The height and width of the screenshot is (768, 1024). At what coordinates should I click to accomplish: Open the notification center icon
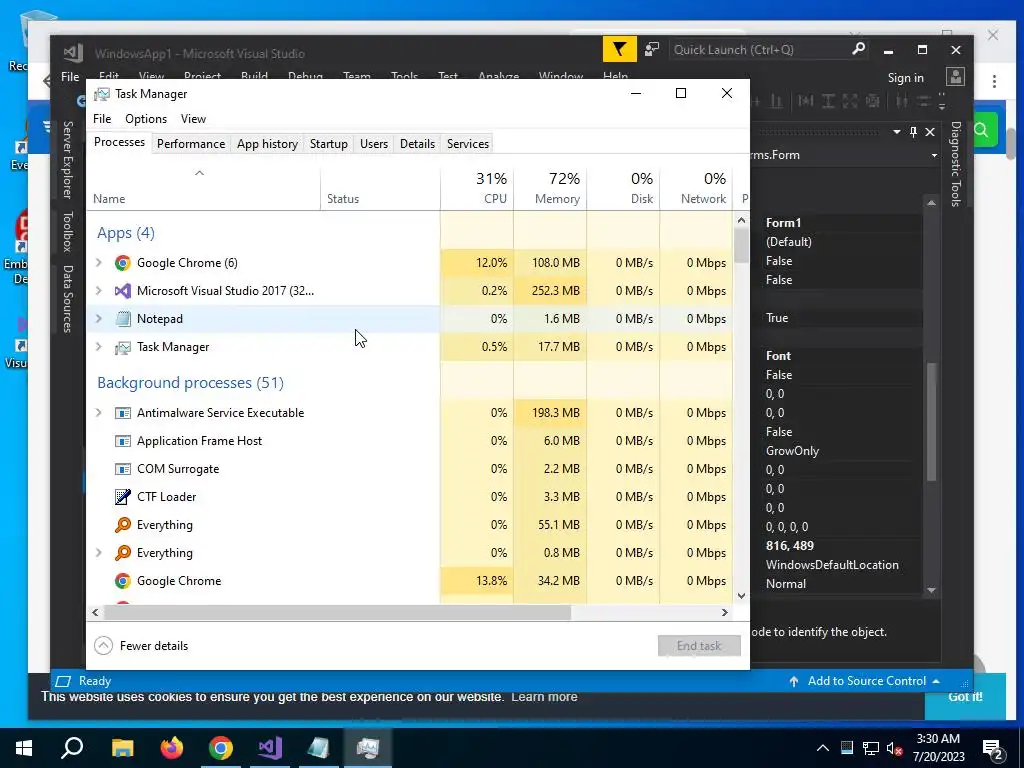click(993, 749)
